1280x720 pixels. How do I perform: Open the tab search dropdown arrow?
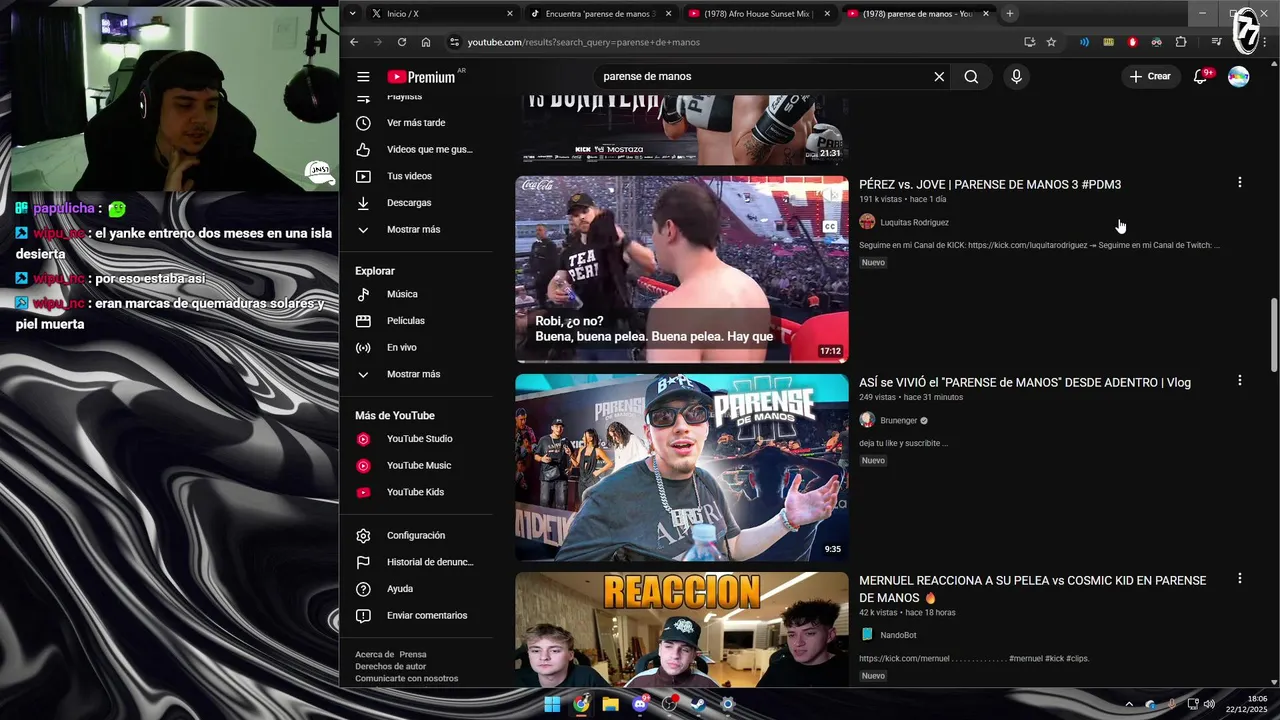[x=352, y=14]
